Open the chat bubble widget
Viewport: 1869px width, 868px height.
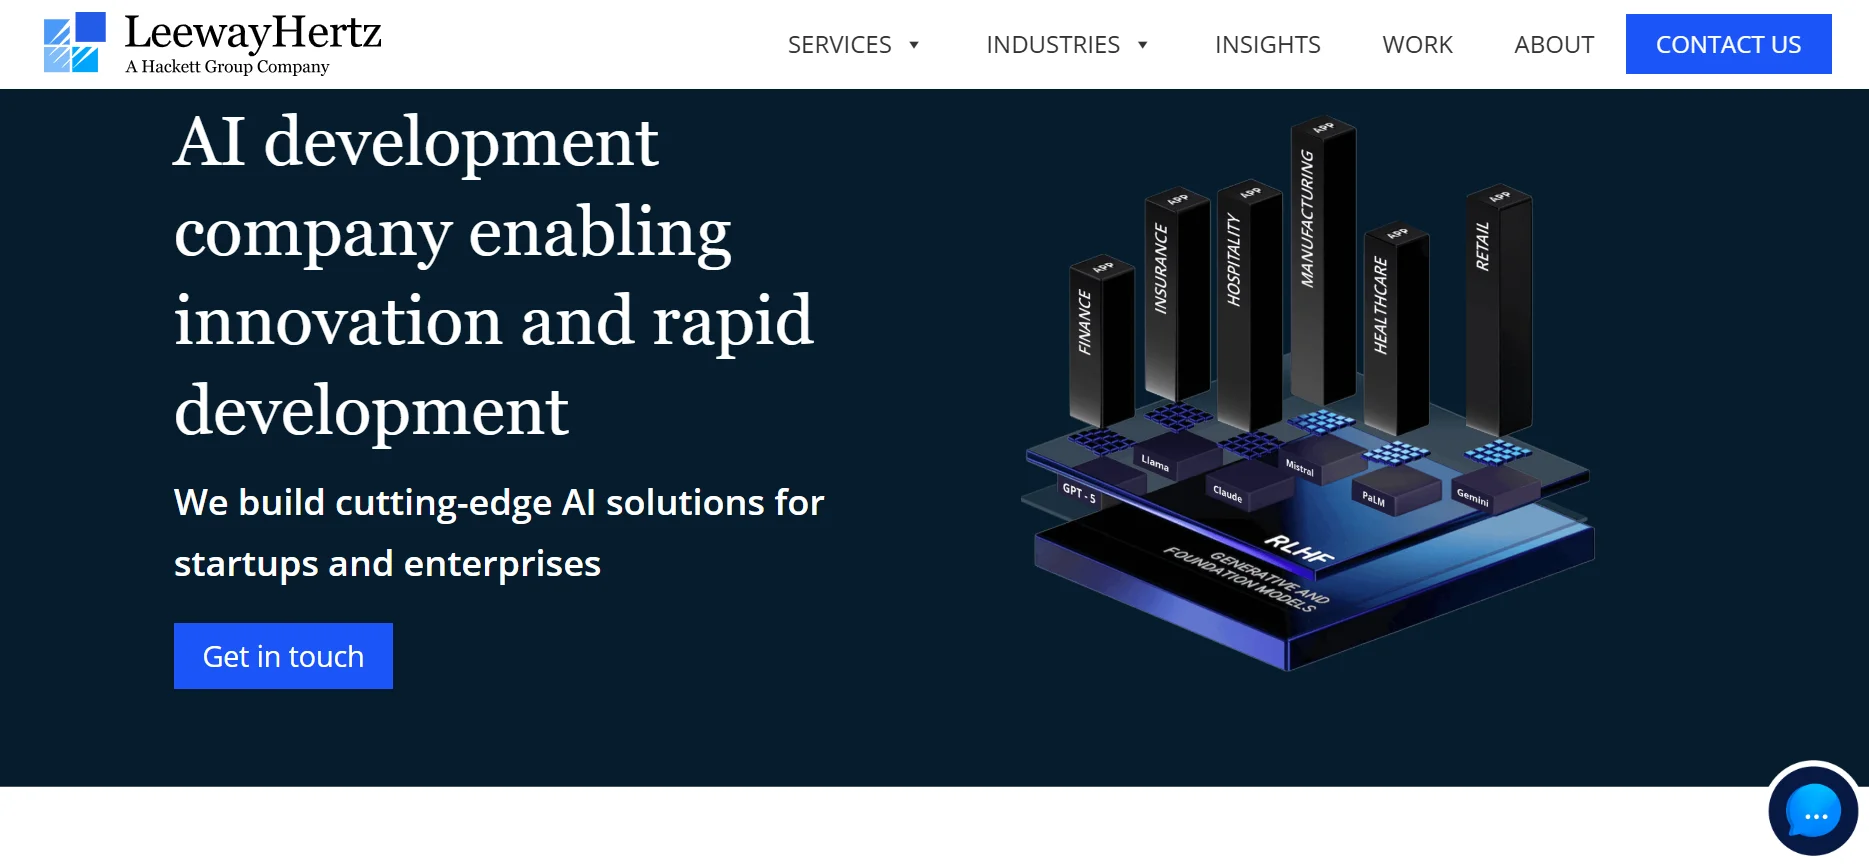(x=1813, y=811)
